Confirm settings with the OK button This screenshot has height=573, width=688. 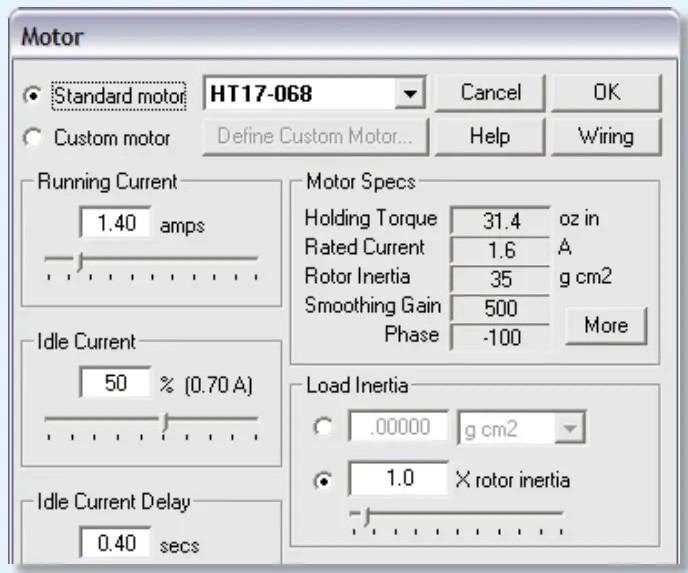pyautogui.click(x=606, y=93)
